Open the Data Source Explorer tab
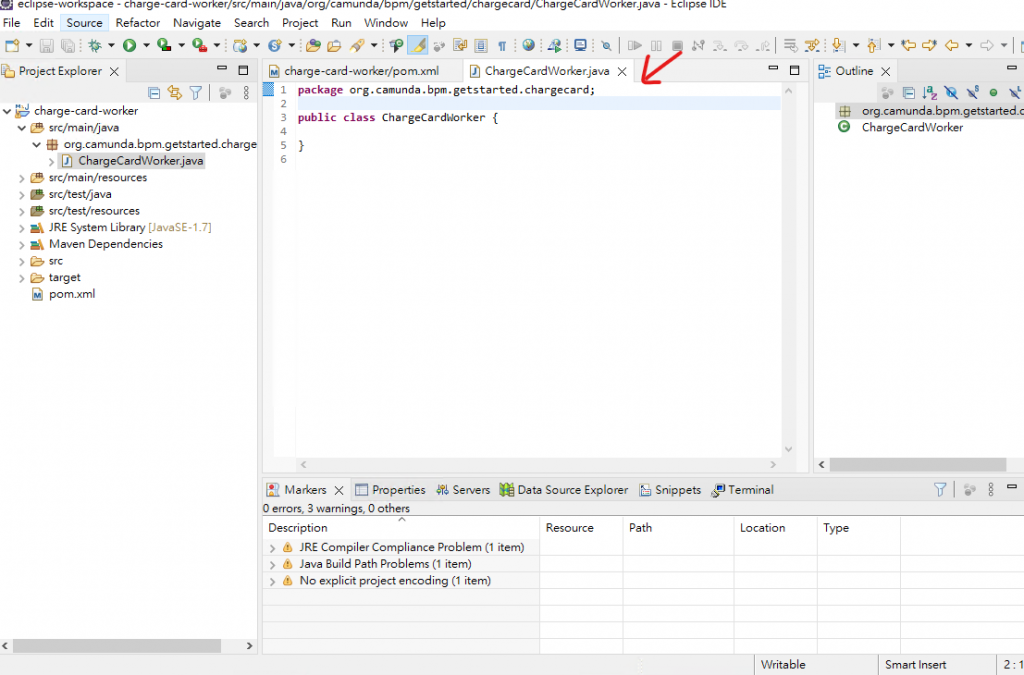Image resolution: width=1024 pixels, height=675 pixels. [564, 490]
